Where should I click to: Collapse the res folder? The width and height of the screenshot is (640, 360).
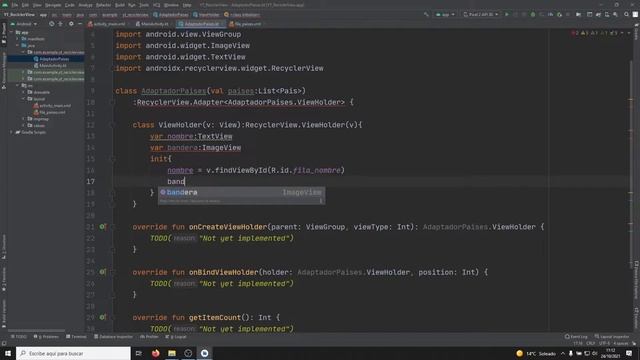tap(18, 85)
